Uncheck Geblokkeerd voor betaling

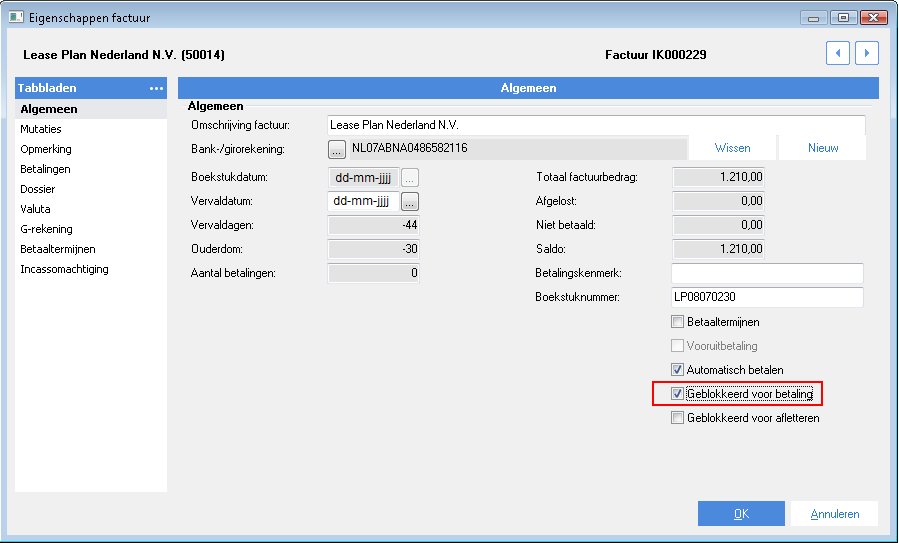677,394
